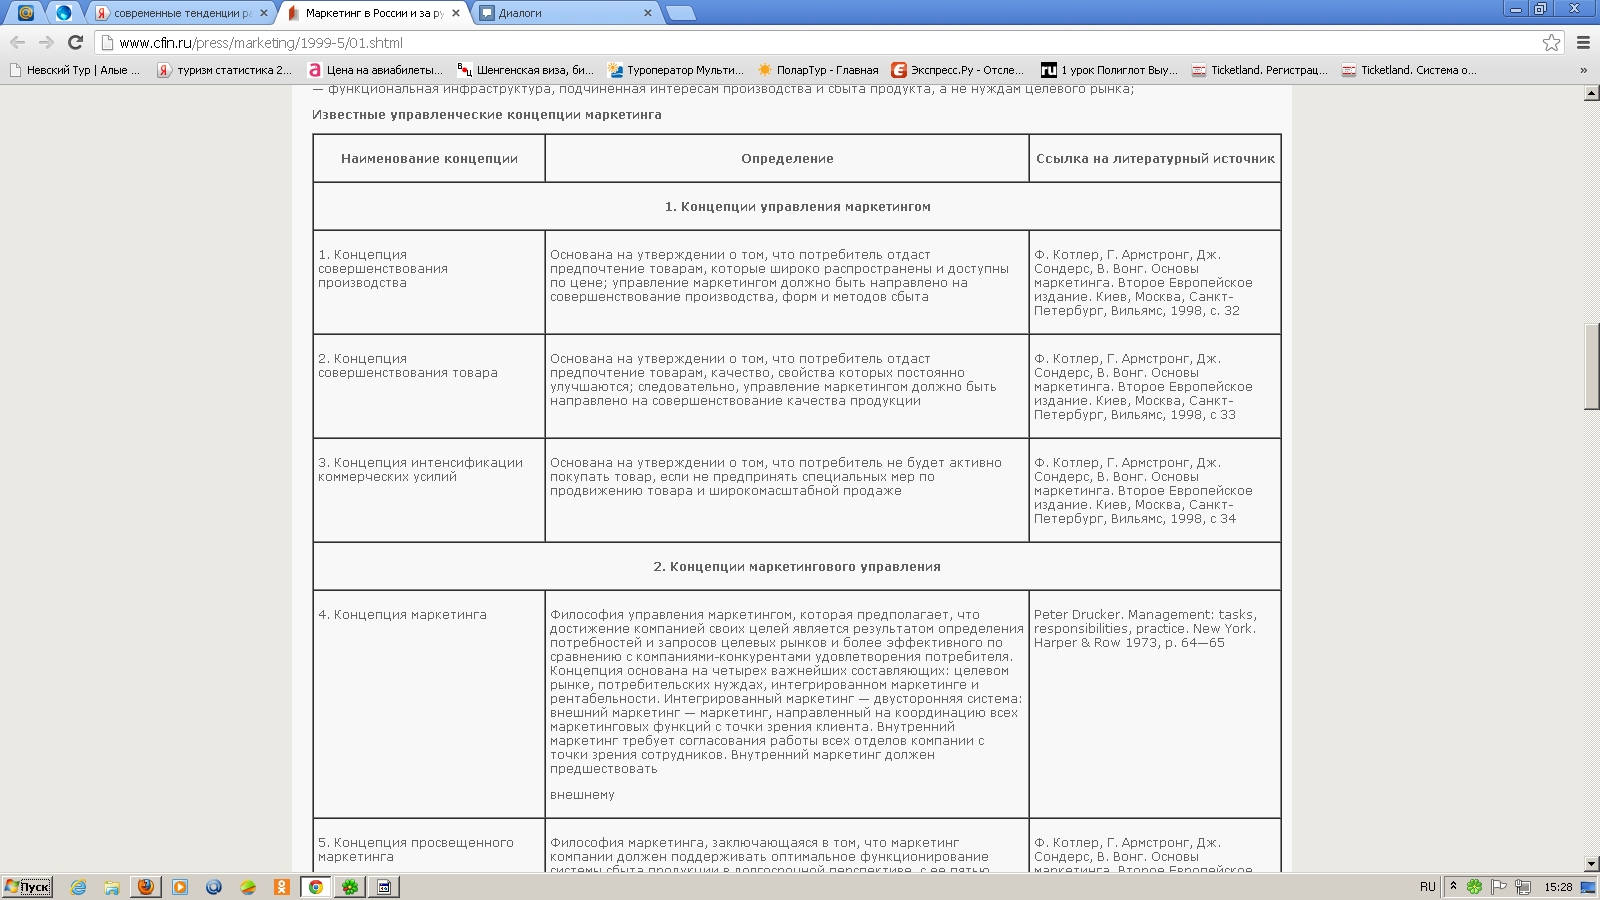
Task: Open the Пуск start menu
Action: click(x=27, y=887)
